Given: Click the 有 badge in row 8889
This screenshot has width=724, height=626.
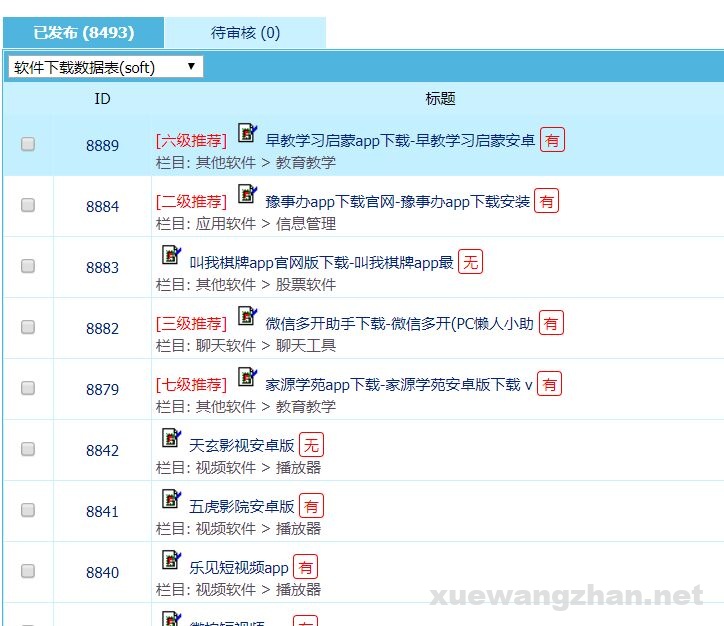Looking at the screenshot, I should (x=552, y=139).
